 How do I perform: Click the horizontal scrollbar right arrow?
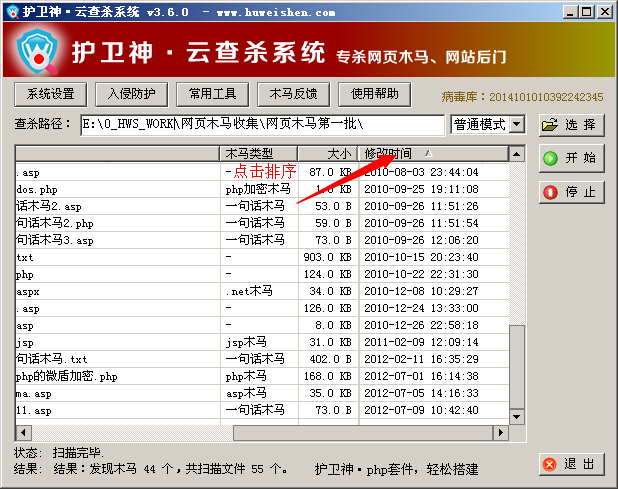[x=501, y=432]
